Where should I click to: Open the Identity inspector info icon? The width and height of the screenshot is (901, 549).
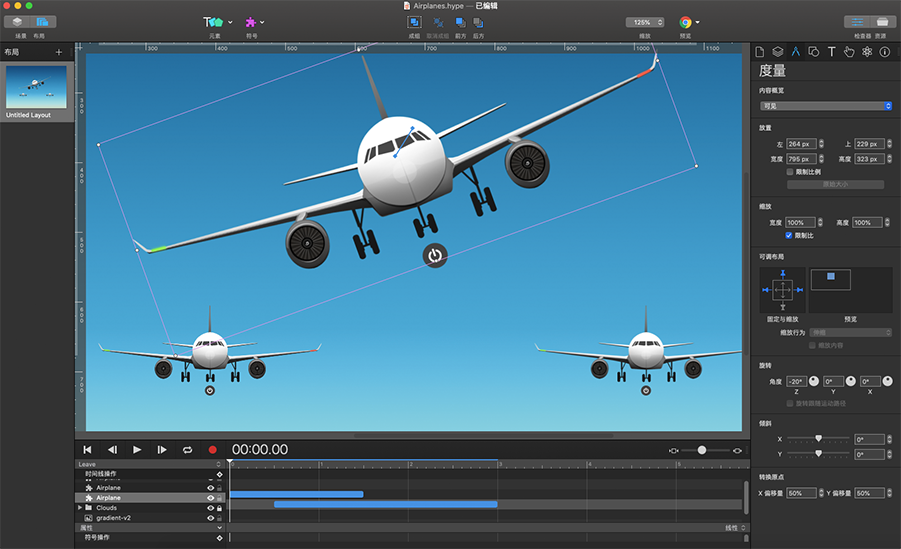(x=885, y=52)
